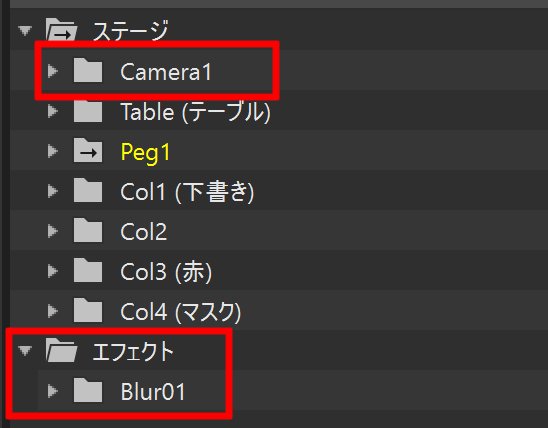The height and width of the screenshot is (428, 548).
Task: Click the Col2 folder icon
Action: click(x=88, y=230)
